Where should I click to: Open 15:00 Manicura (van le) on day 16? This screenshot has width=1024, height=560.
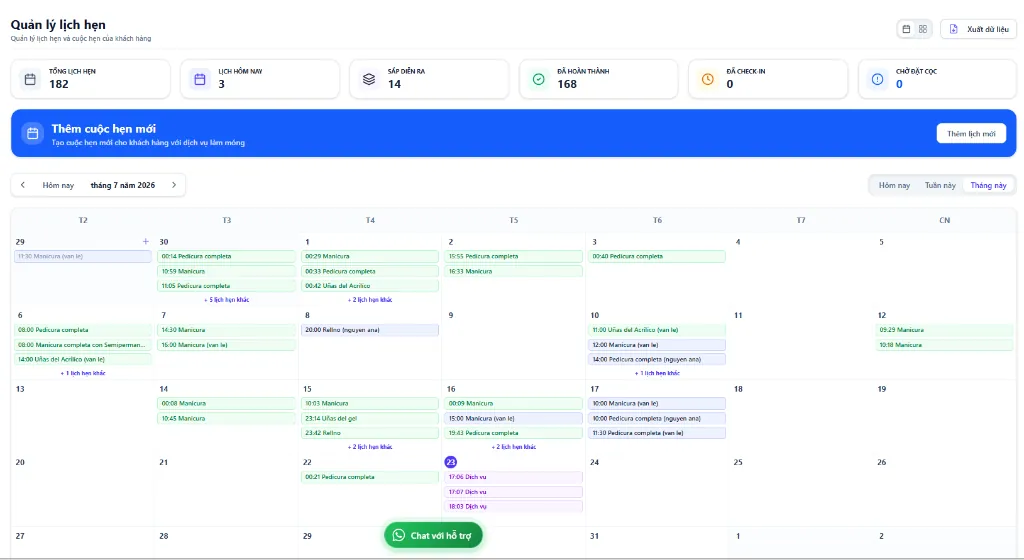coord(513,418)
